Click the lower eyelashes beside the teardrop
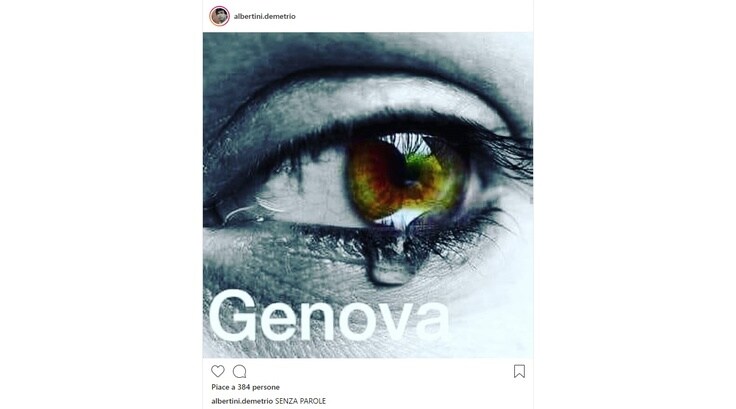The image size is (736, 409). pyautogui.click(x=451, y=235)
